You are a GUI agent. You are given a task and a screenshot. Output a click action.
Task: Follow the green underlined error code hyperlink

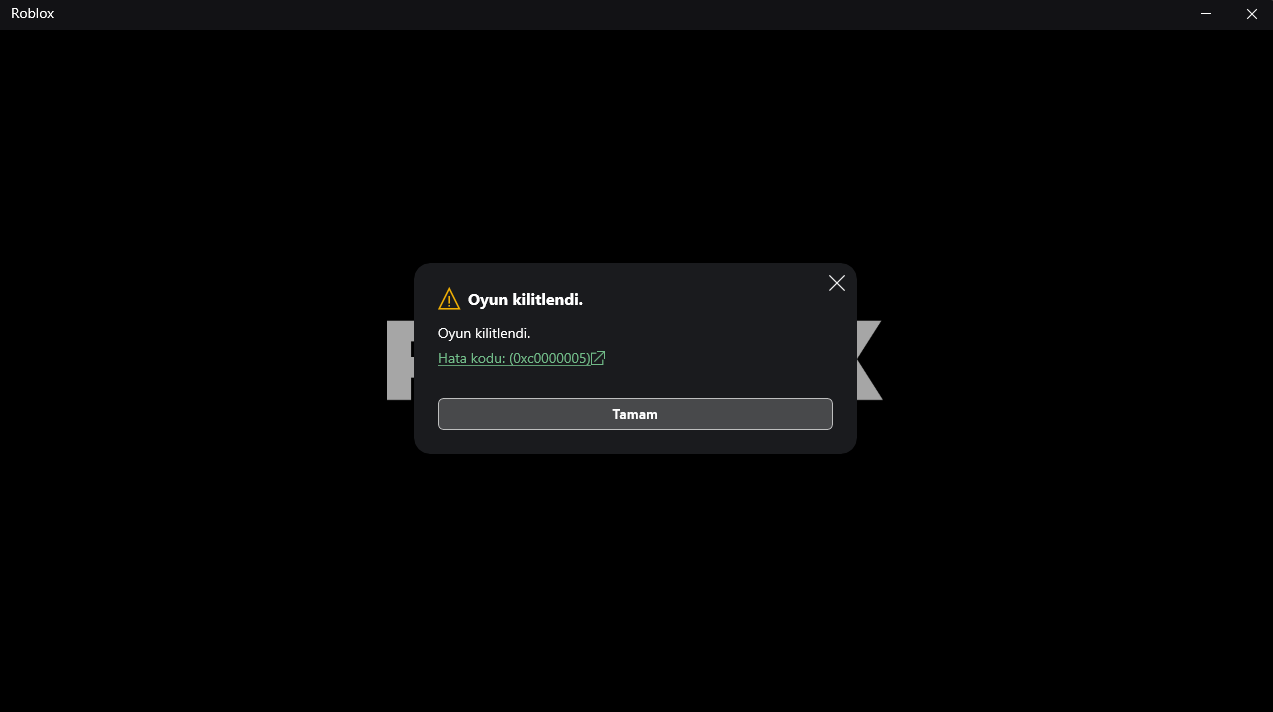521,358
